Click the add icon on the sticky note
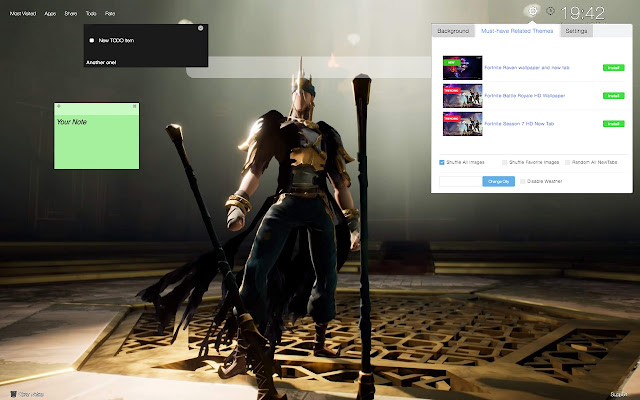The image size is (640, 400). [59, 106]
